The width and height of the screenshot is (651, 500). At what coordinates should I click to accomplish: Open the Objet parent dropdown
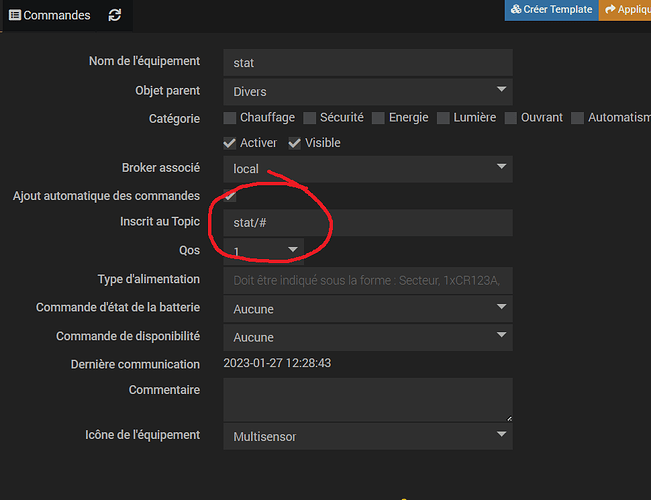click(368, 91)
